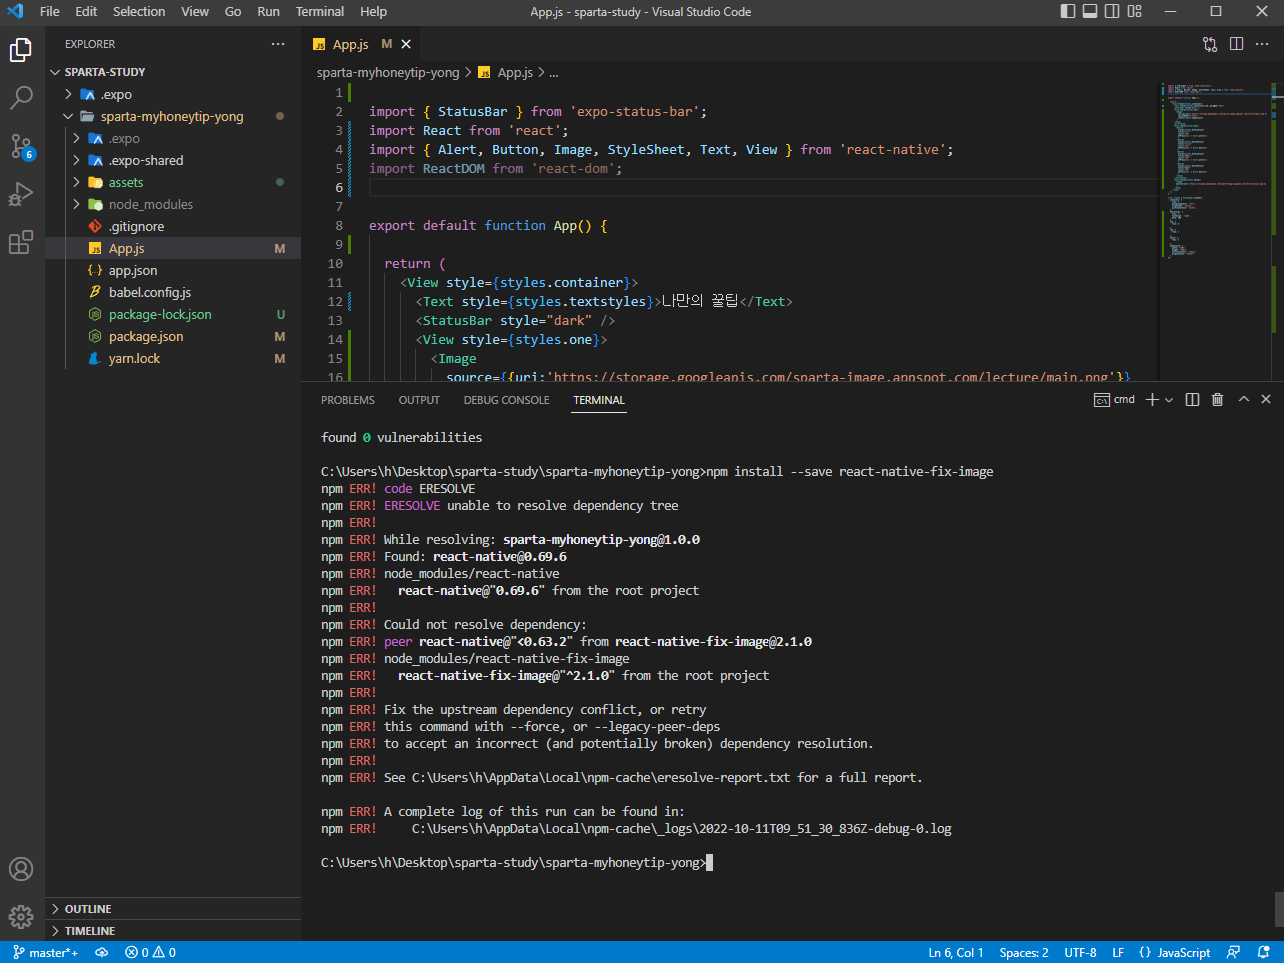The height and width of the screenshot is (963, 1284).
Task: Open the terminal launch profile dropdown arrow
Action: [x=1169, y=400]
